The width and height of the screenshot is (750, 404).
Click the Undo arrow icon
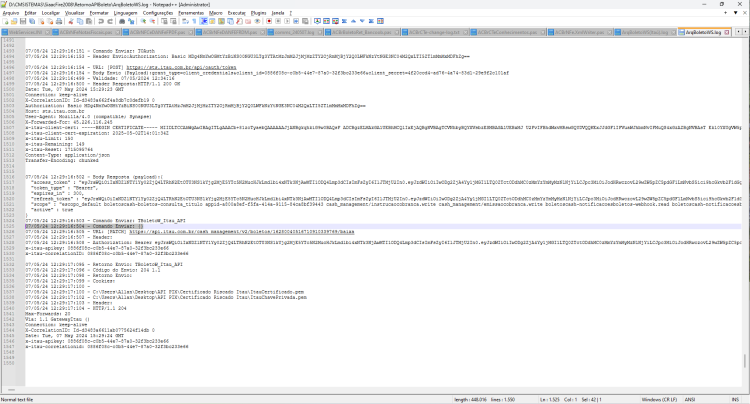[x=101, y=21]
